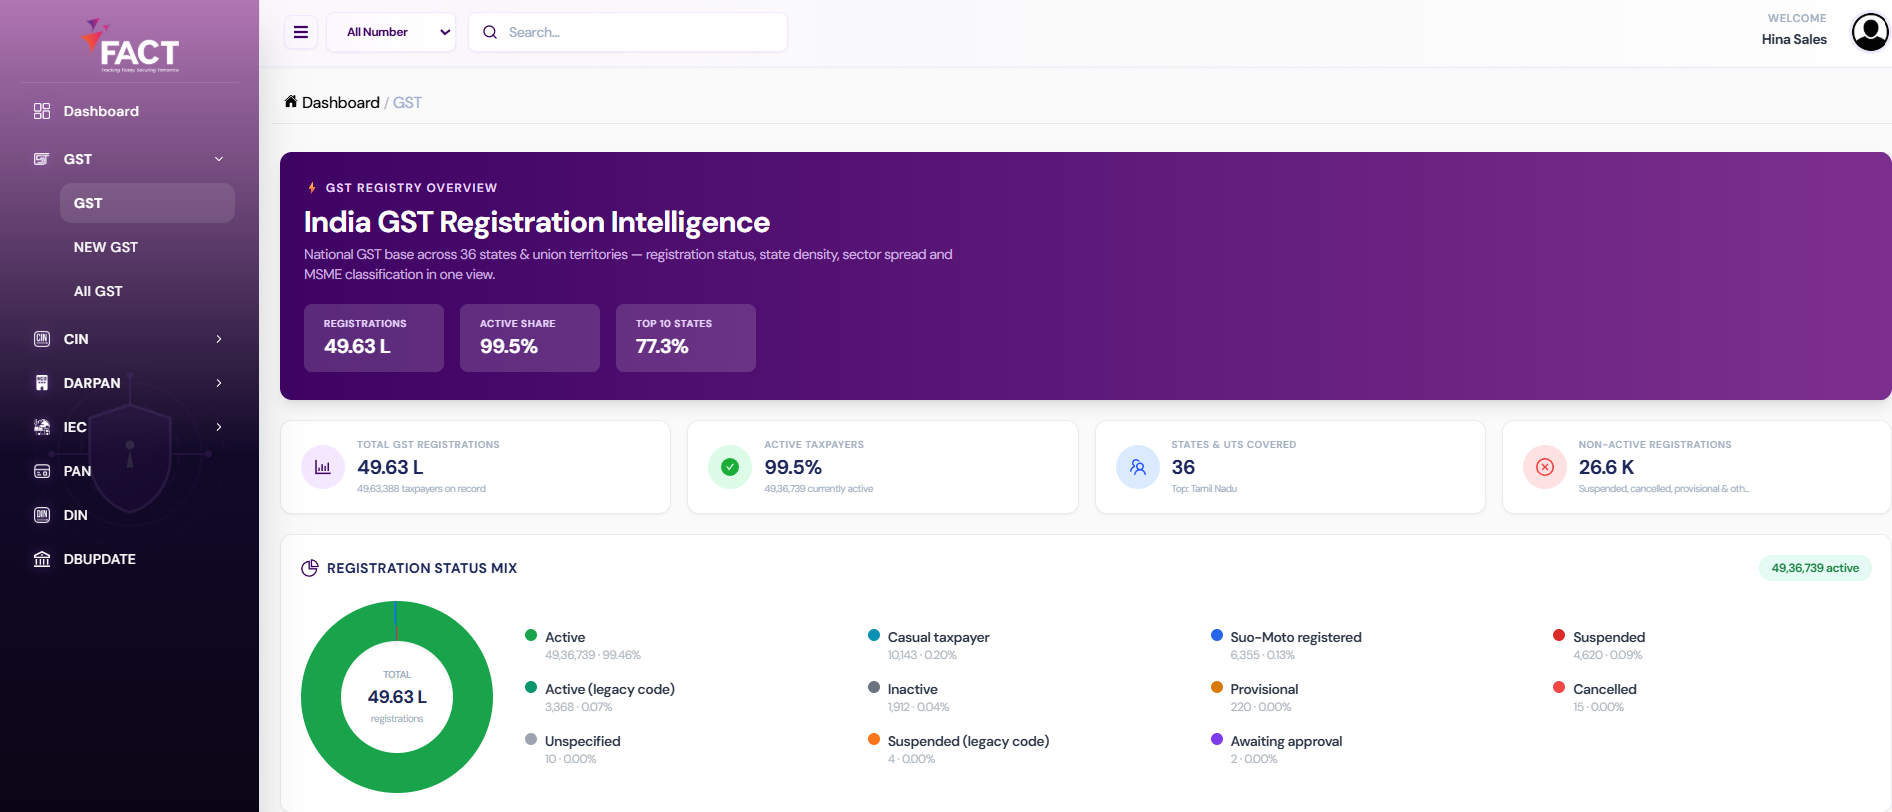The height and width of the screenshot is (812, 1892).
Task: Click the Total GST Registrations chart icon
Action: coord(323,467)
